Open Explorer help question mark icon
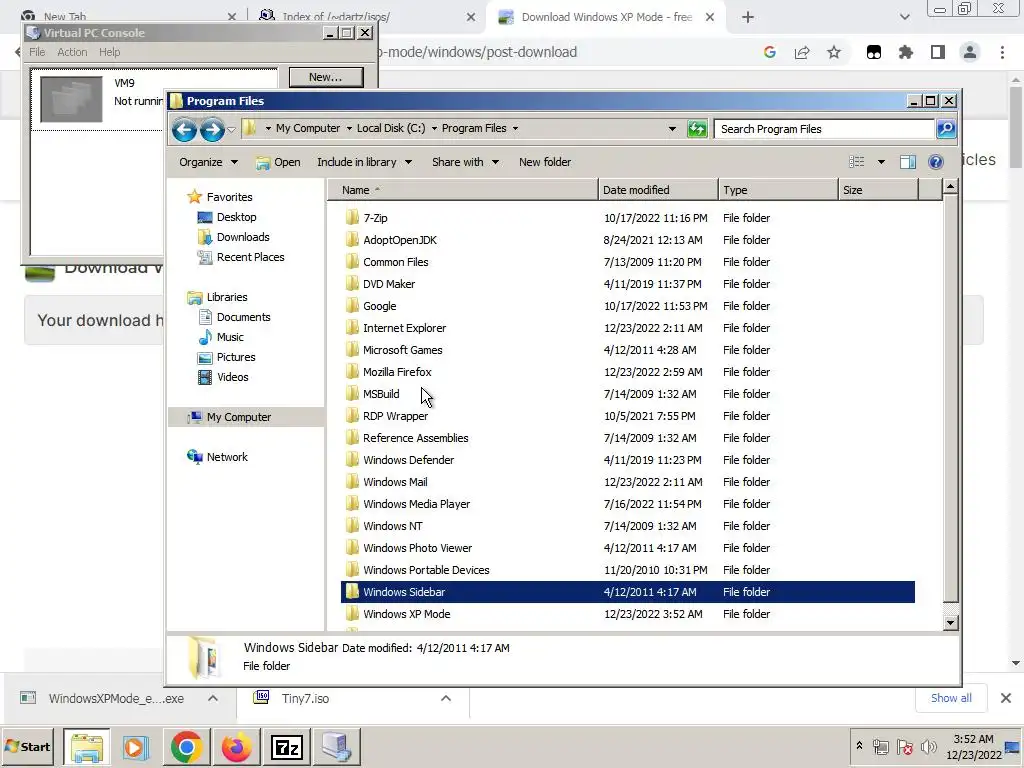Viewport: 1024px width, 768px height. 935,162
